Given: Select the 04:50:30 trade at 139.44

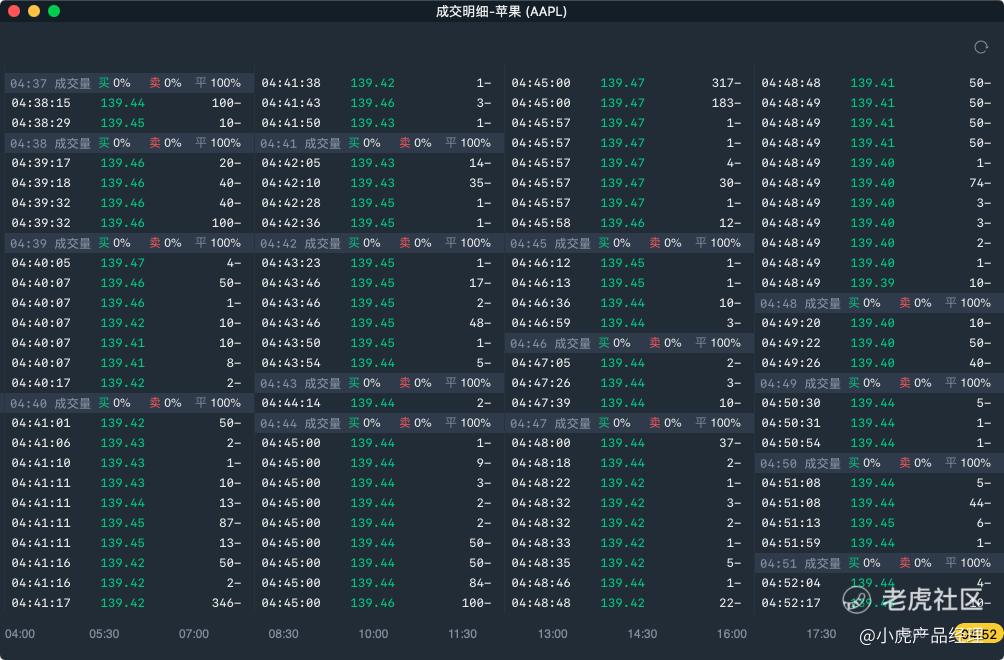Looking at the screenshot, I should pos(879,403).
